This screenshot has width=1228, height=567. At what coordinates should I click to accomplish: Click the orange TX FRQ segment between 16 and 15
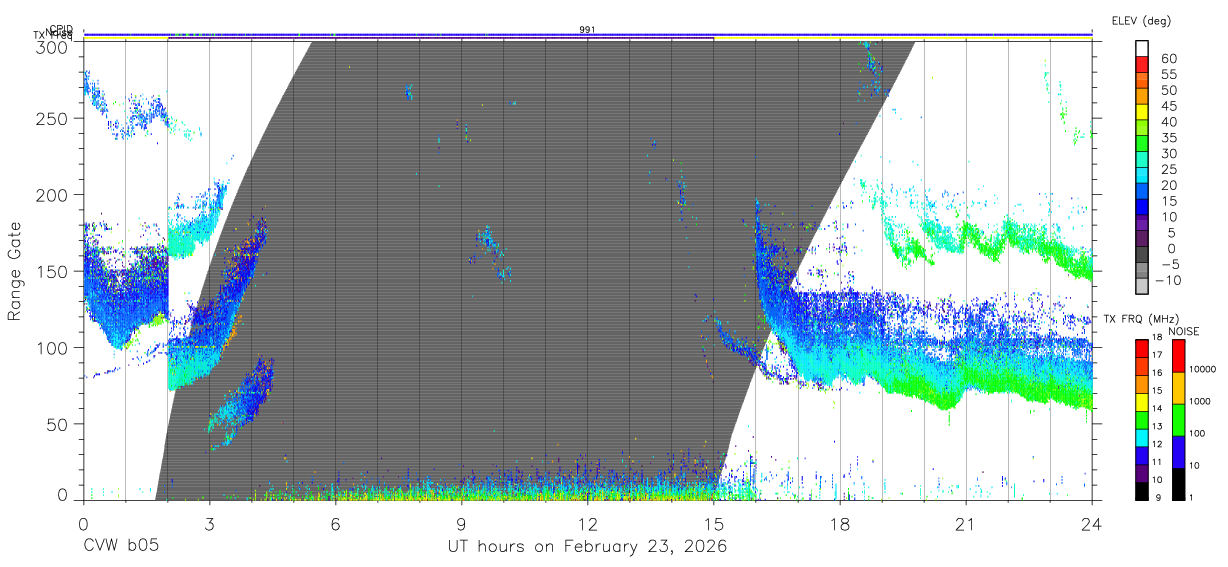1141,383
